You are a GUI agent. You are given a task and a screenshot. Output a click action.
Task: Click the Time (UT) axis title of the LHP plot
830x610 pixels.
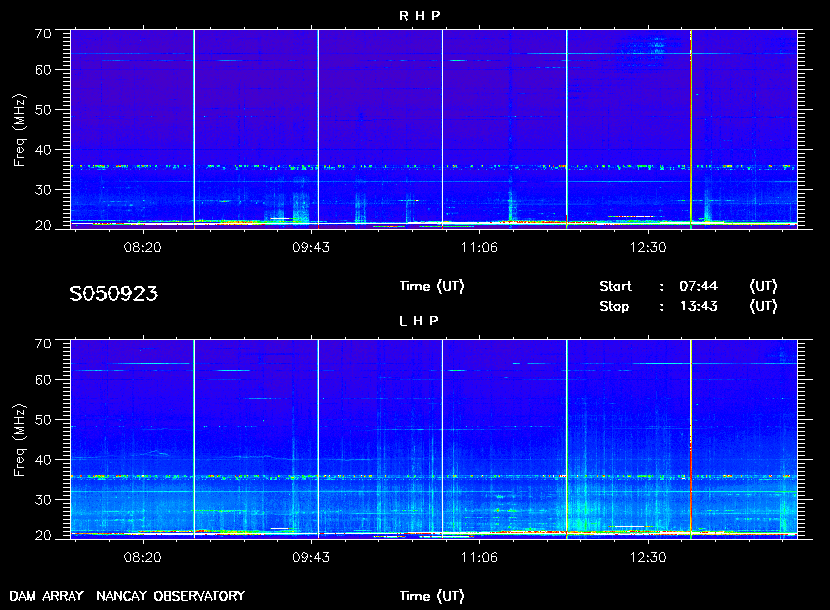pyautogui.click(x=432, y=596)
